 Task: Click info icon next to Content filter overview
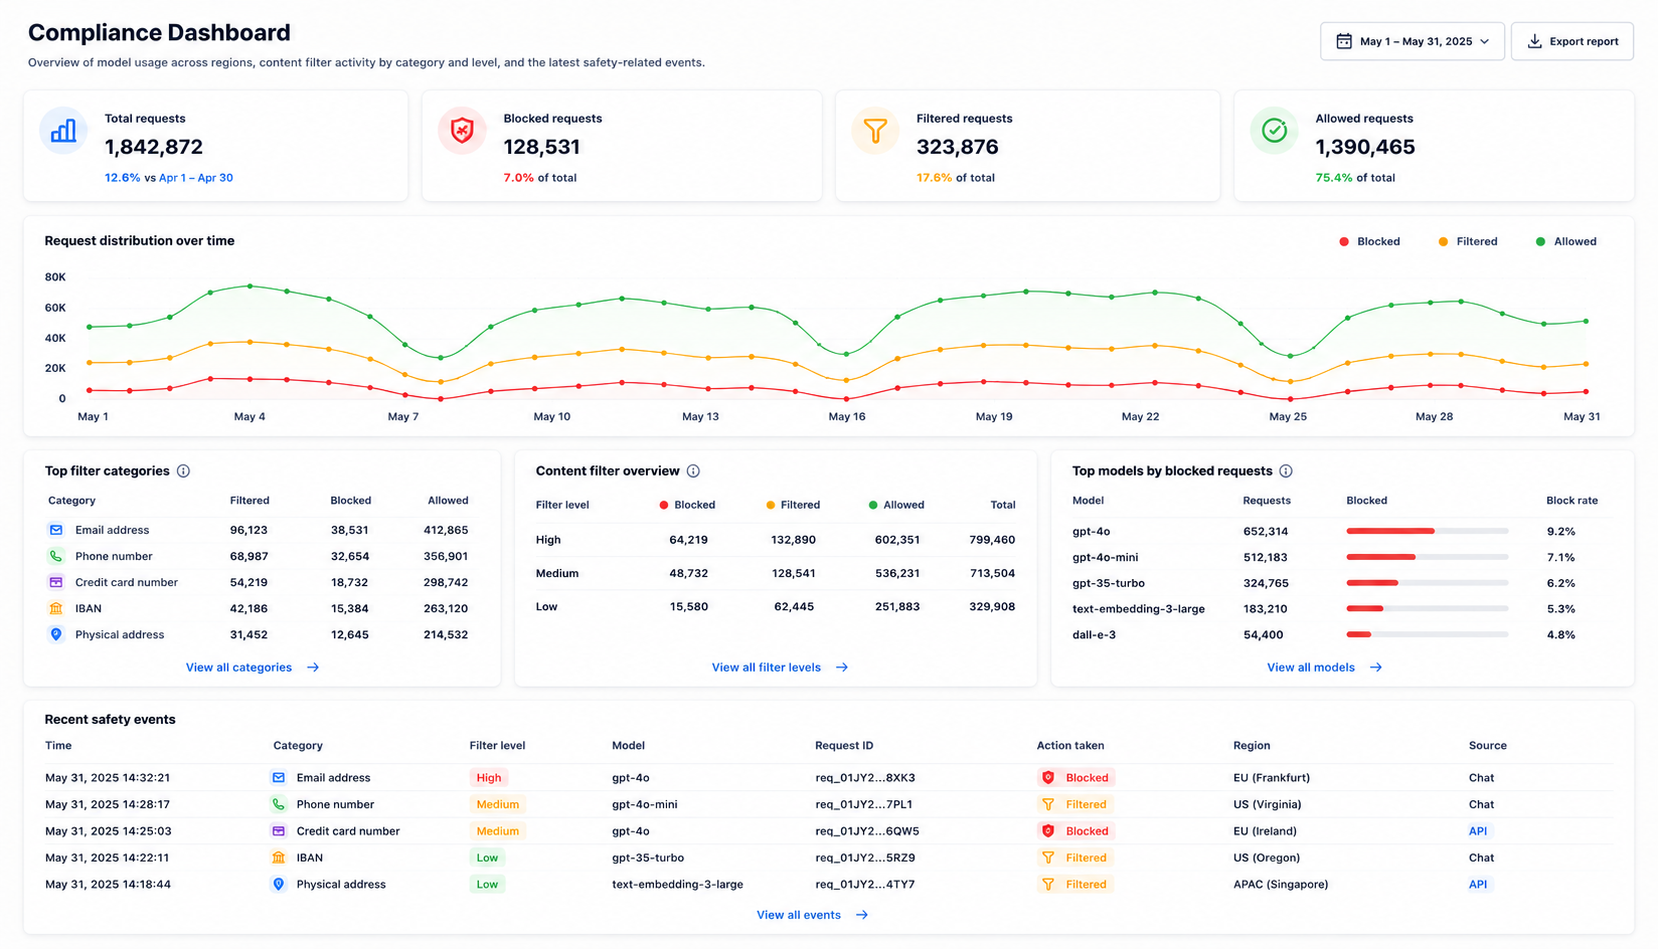693,471
